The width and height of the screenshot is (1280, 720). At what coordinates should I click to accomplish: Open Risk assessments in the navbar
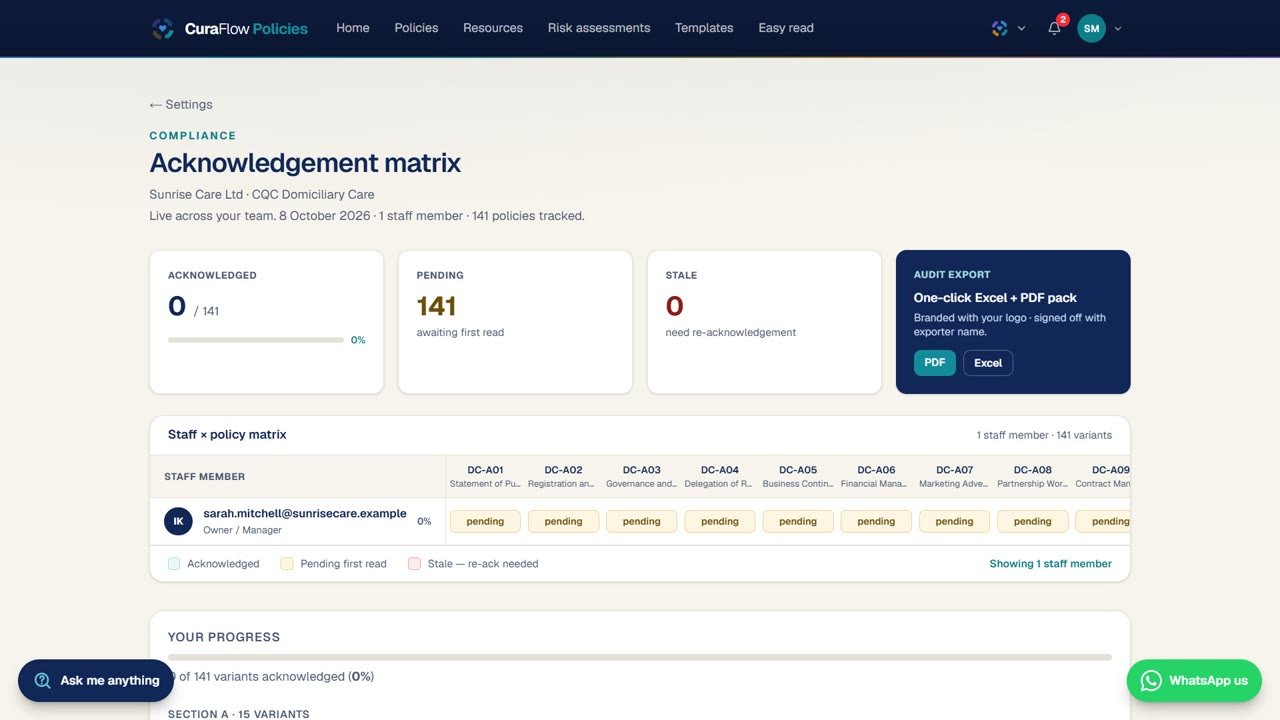click(x=599, y=28)
